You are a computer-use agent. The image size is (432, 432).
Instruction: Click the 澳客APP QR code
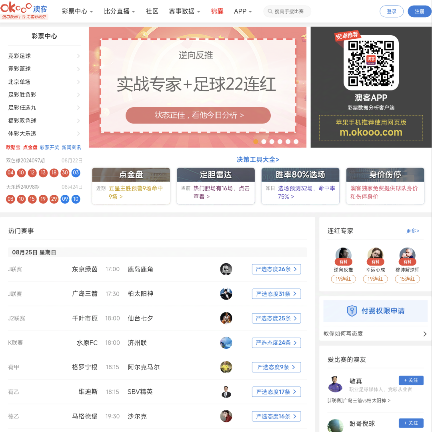[x=371, y=63]
